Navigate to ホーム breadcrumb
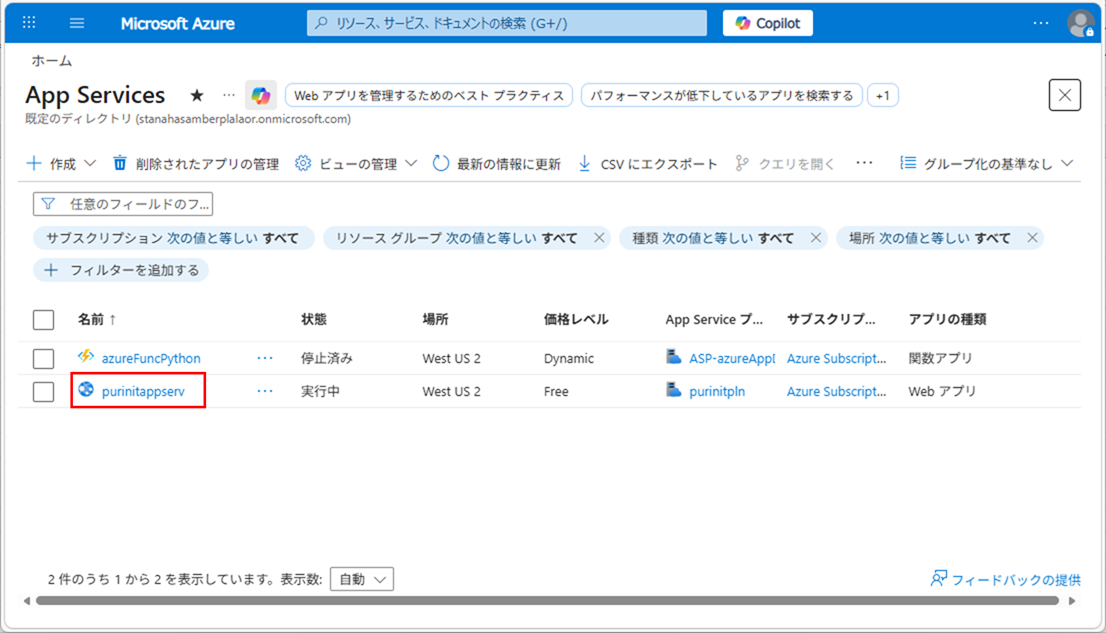Image resolution: width=1106 pixels, height=633 pixels. [x=50, y=60]
